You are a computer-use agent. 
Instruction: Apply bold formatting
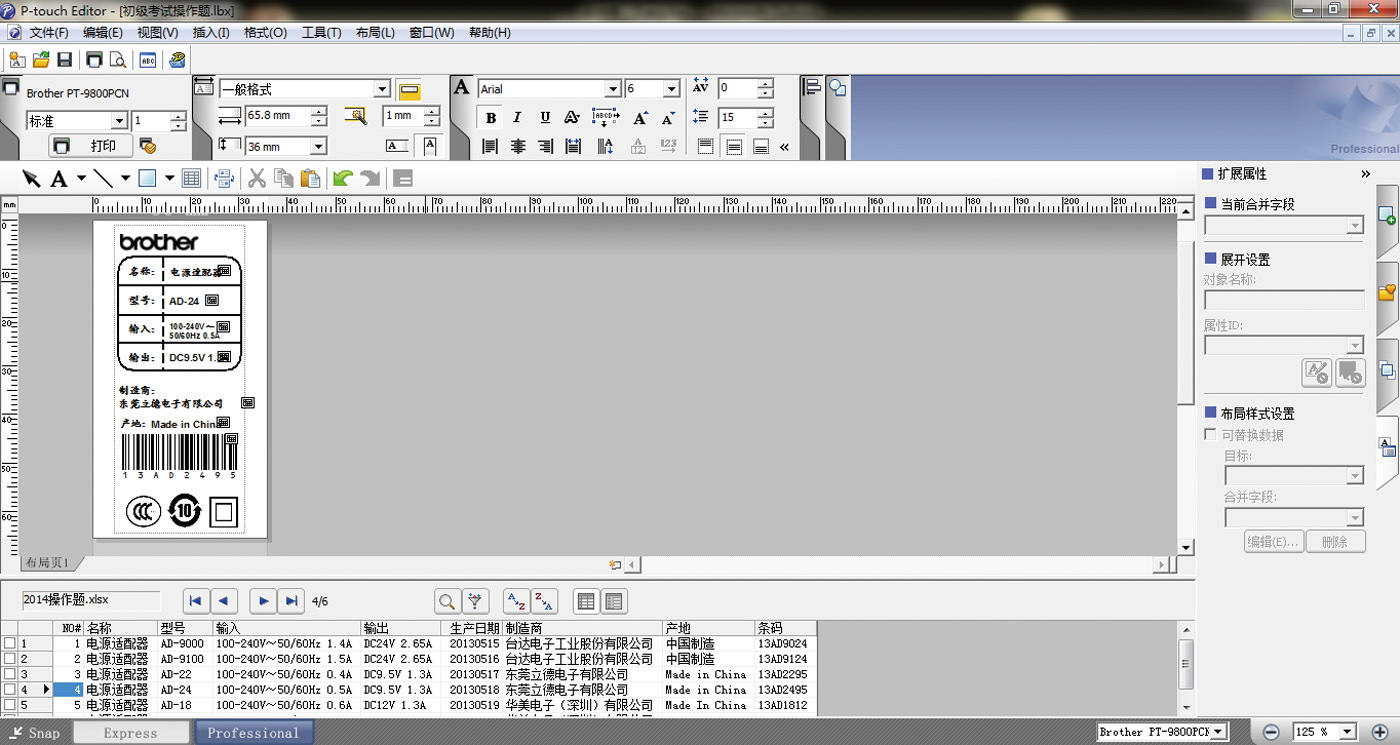click(x=491, y=118)
